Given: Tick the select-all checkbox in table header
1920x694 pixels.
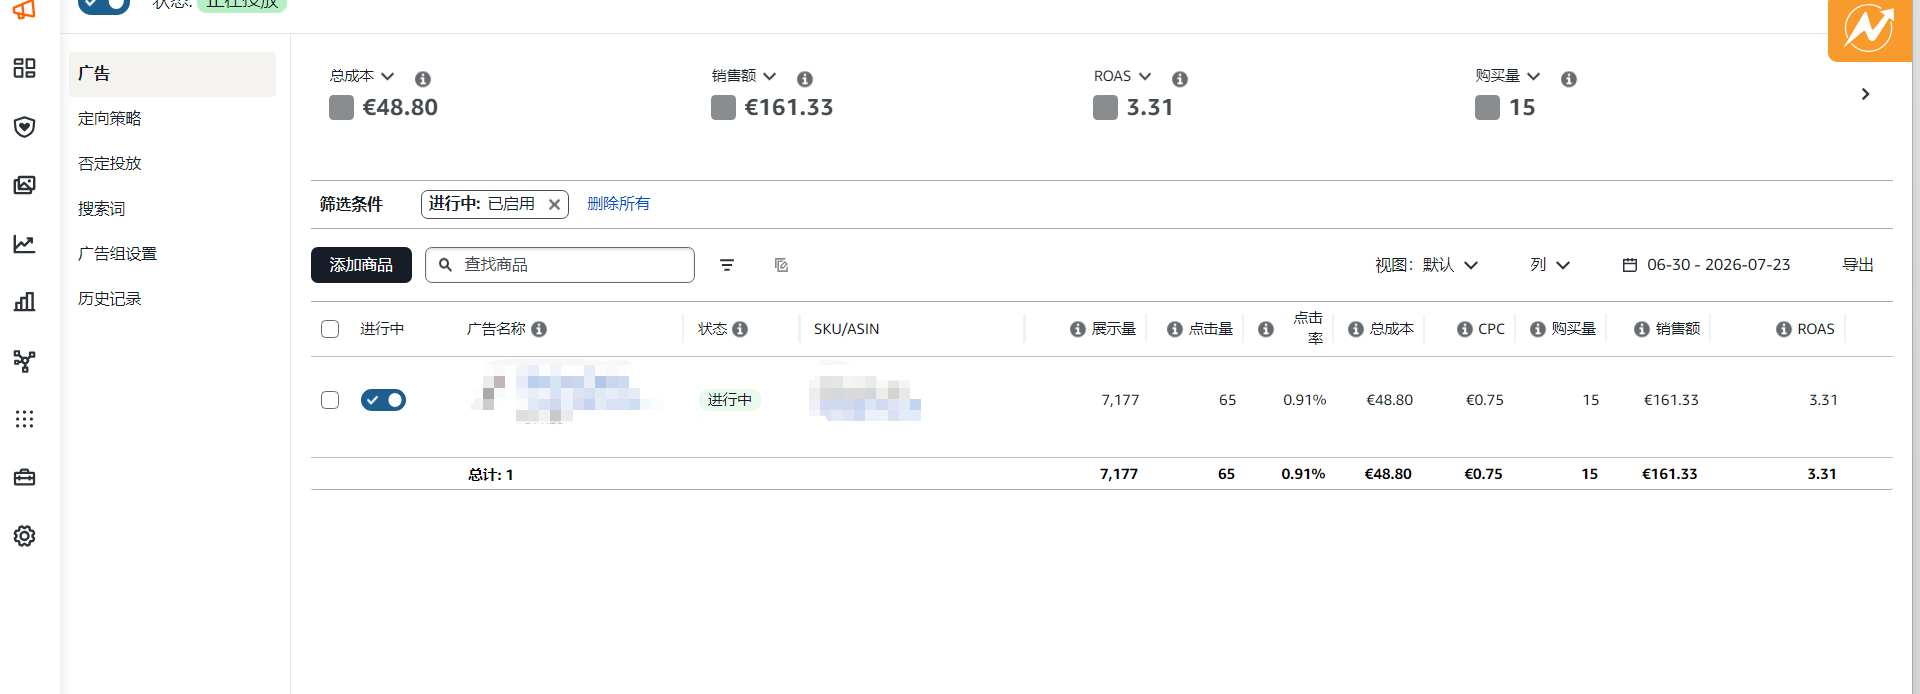Looking at the screenshot, I should point(330,329).
